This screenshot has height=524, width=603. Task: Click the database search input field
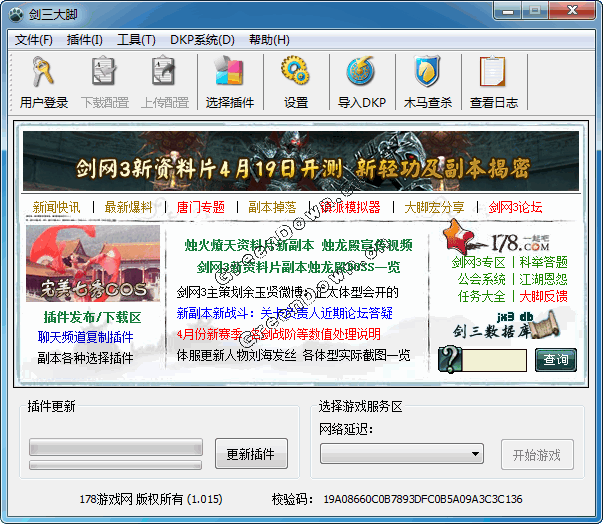[494, 360]
